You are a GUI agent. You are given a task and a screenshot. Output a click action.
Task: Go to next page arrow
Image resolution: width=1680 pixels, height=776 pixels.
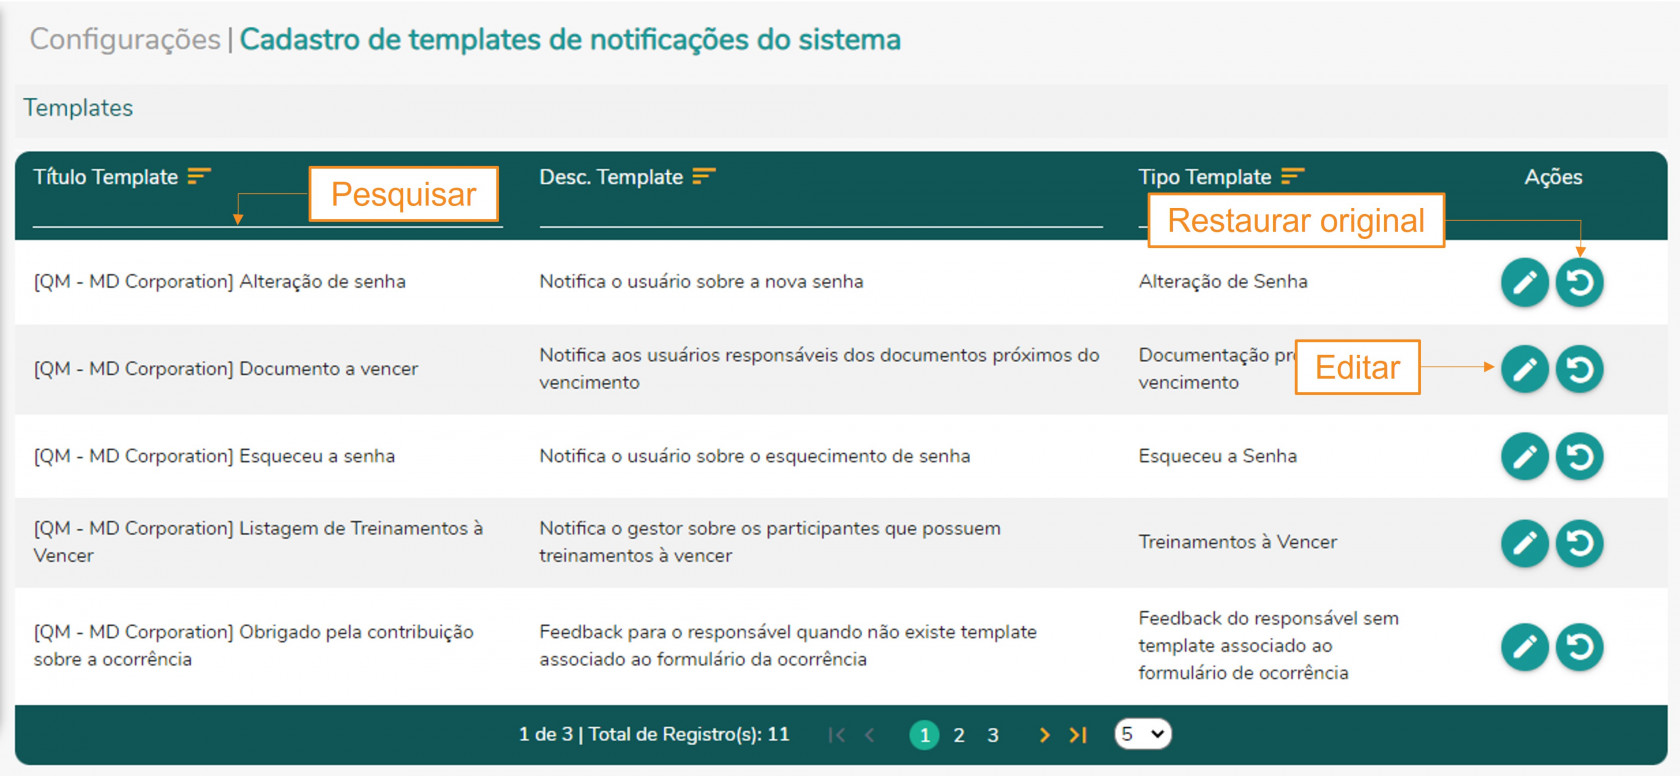coord(1044,735)
